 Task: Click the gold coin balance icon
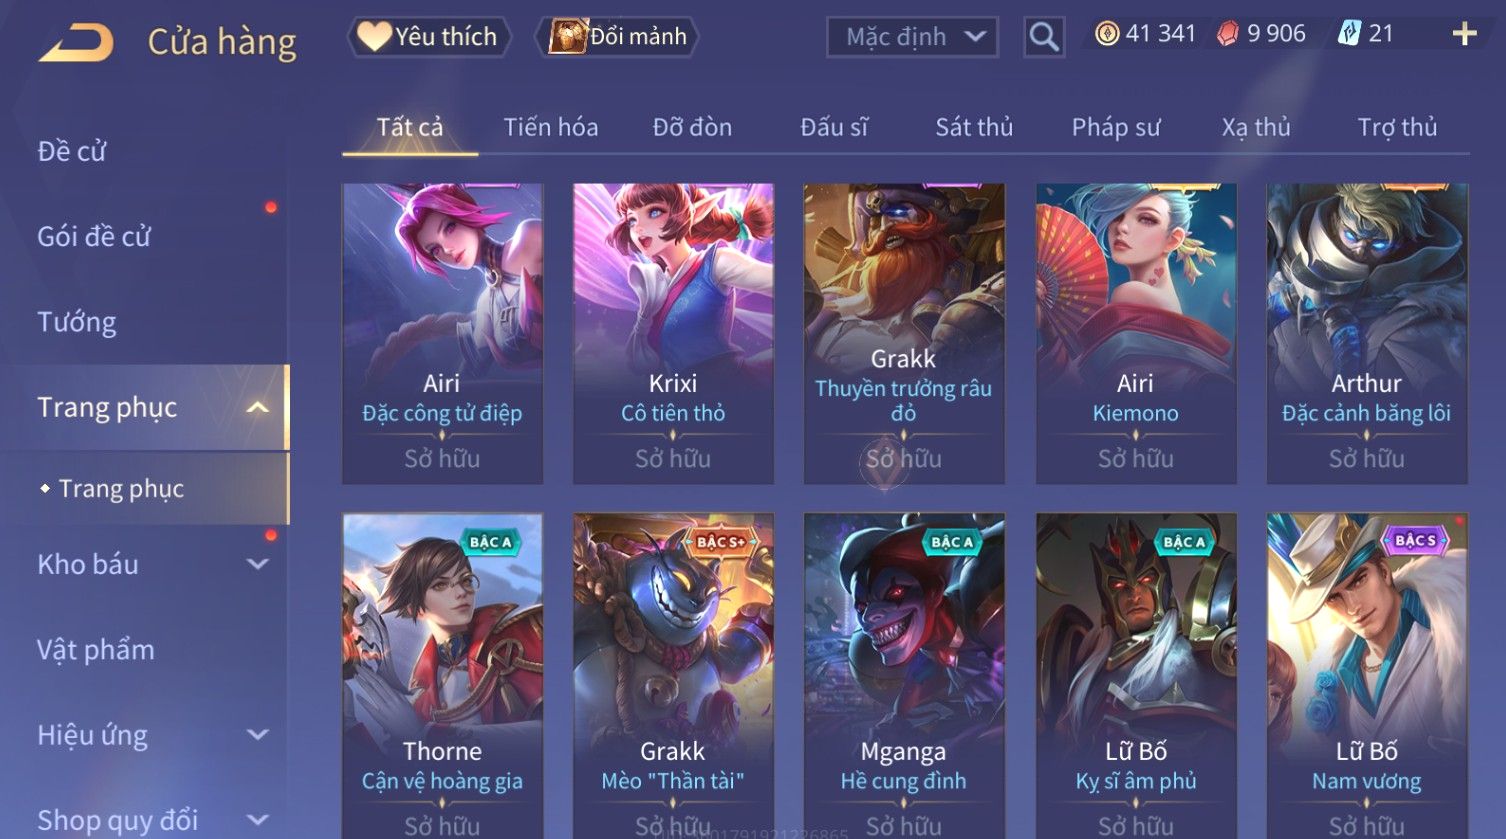[1106, 34]
